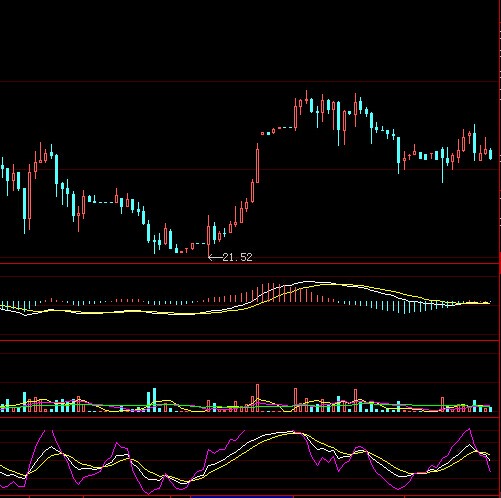The height and width of the screenshot is (498, 501).
Task: Select the last cyan candlestick on the right
Action: (491, 154)
